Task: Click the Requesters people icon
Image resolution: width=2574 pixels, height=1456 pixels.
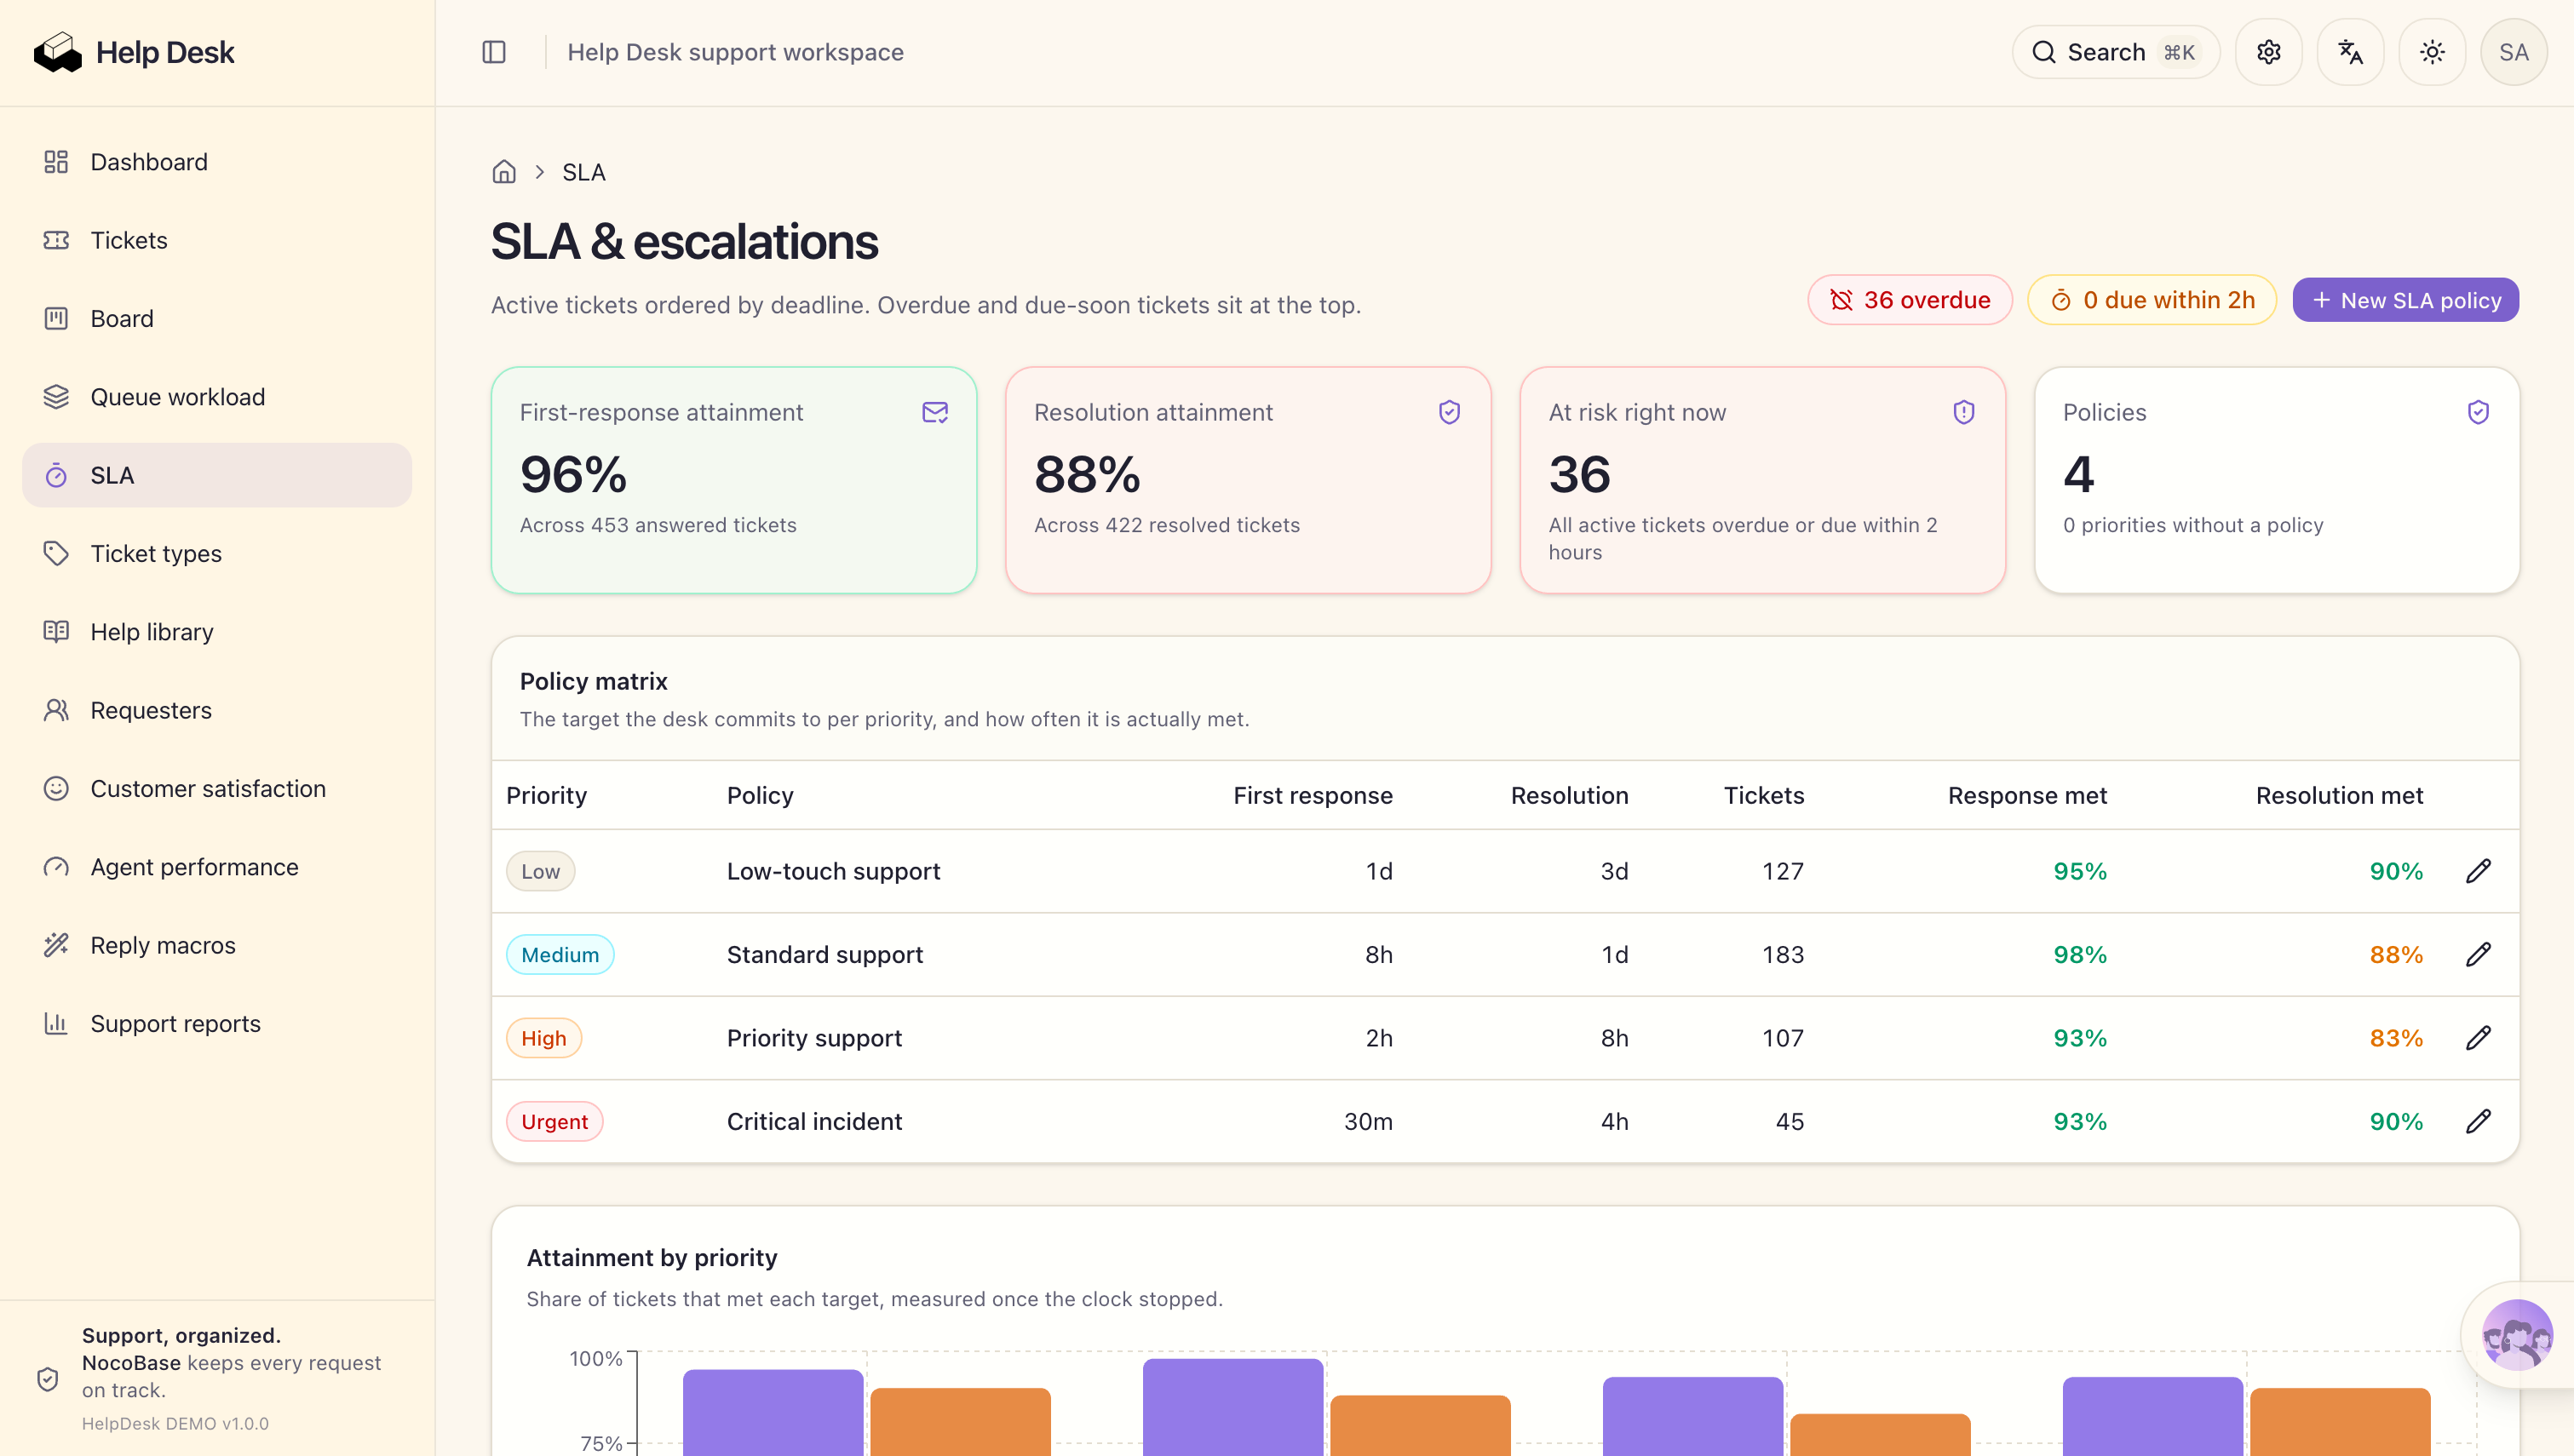Action: [x=56, y=710]
